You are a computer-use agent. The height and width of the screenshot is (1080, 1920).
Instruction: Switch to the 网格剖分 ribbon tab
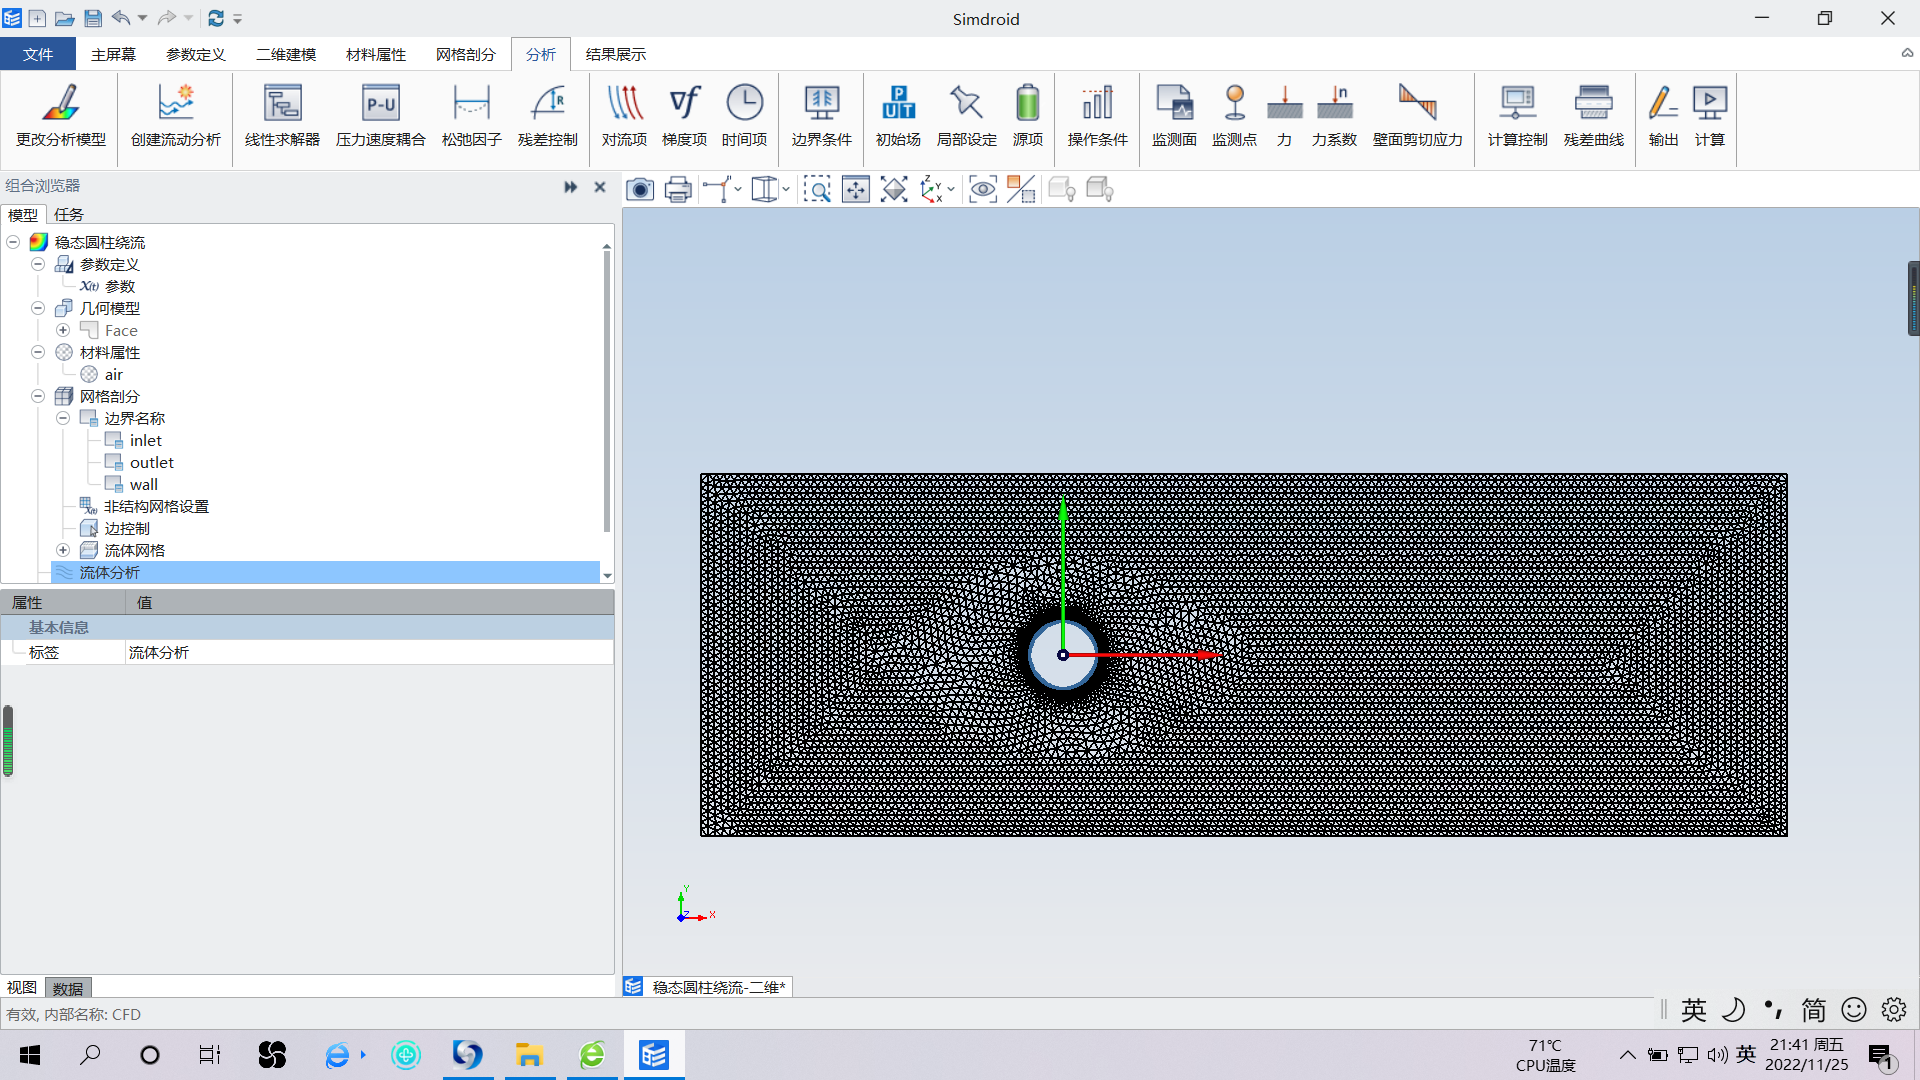click(x=466, y=54)
